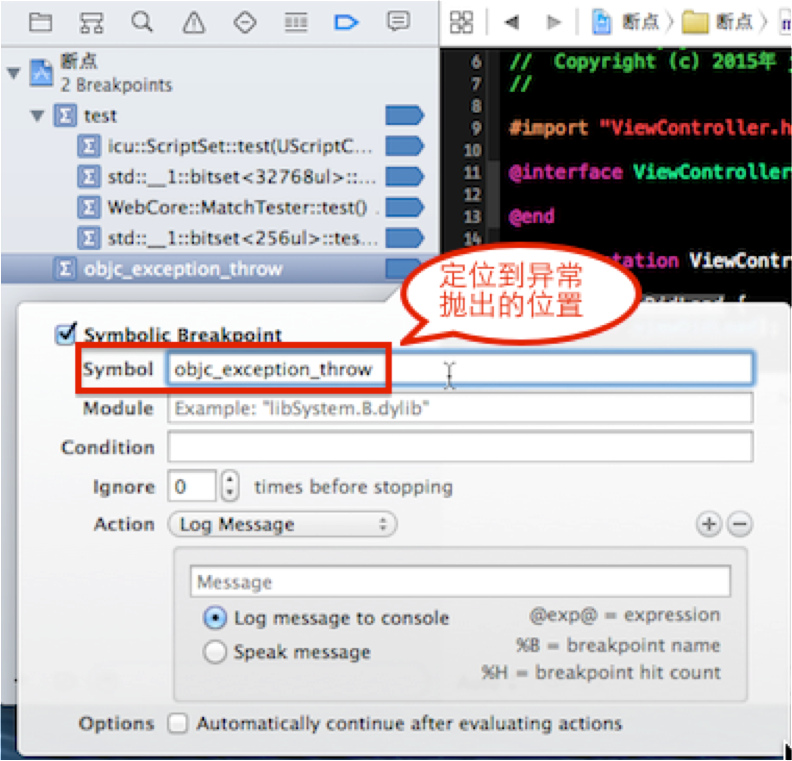The height and width of the screenshot is (761, 792).
Task: Toggle the test breakpoint enable indicator
Action: pos(404,115)
